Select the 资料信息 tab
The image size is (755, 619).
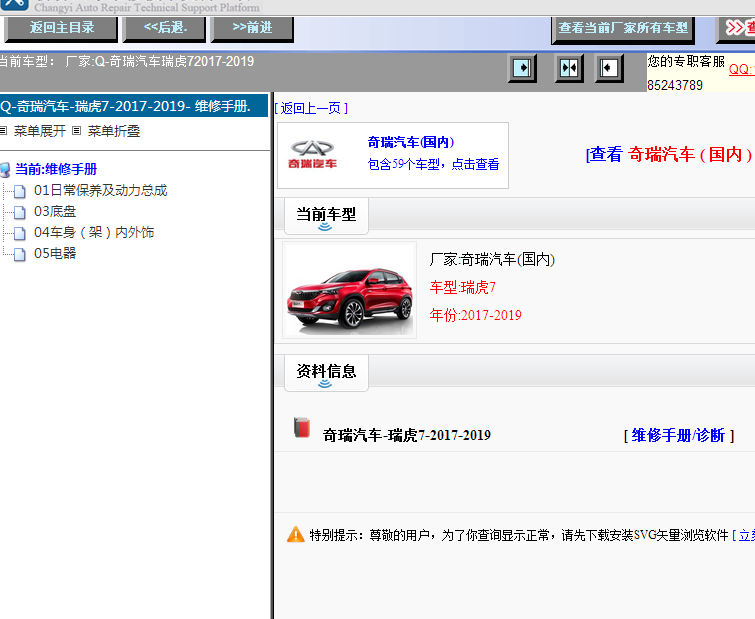coord(326,374)
